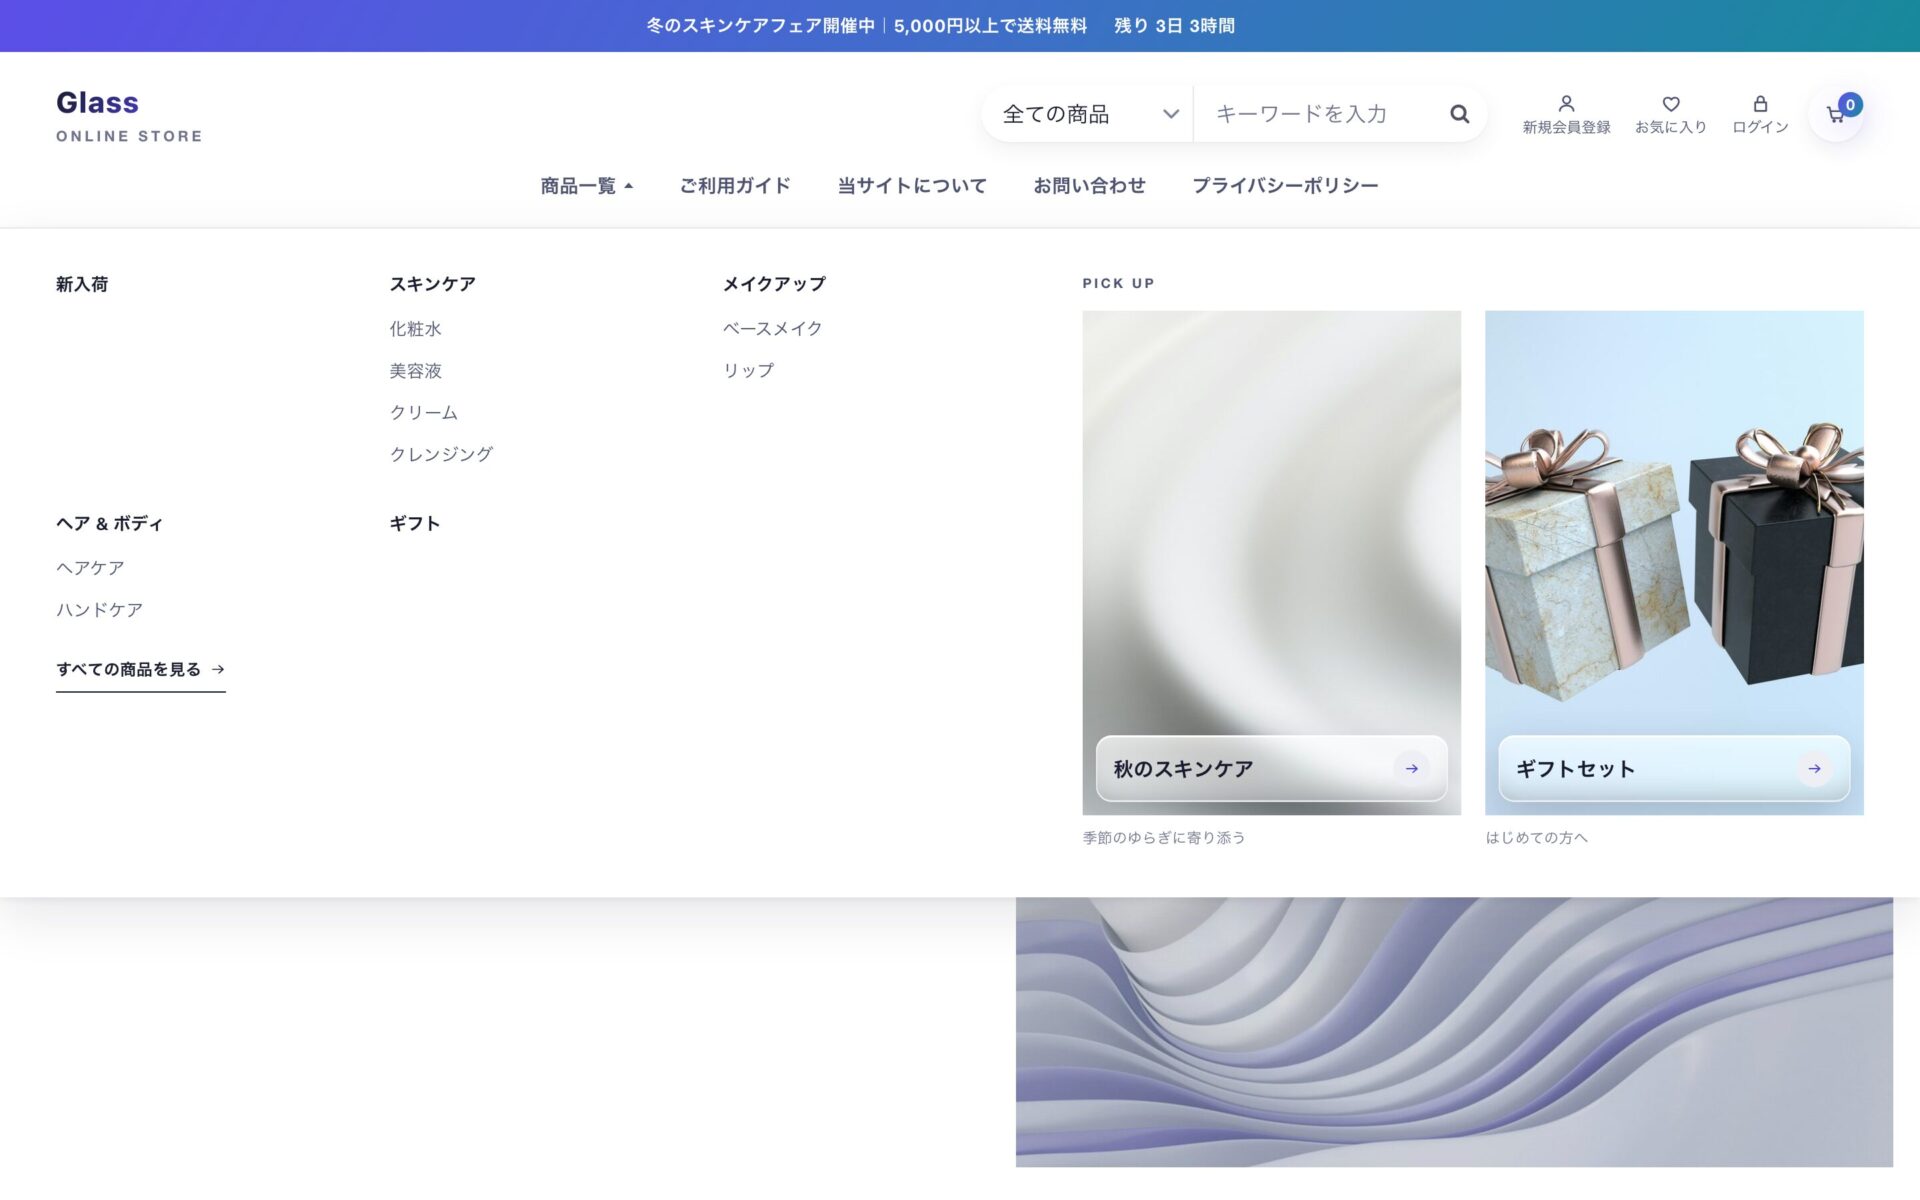This screenshot has height=1200, width=1920.
Task: Go to お問い合わせ page
Action: click(1089, 186)
